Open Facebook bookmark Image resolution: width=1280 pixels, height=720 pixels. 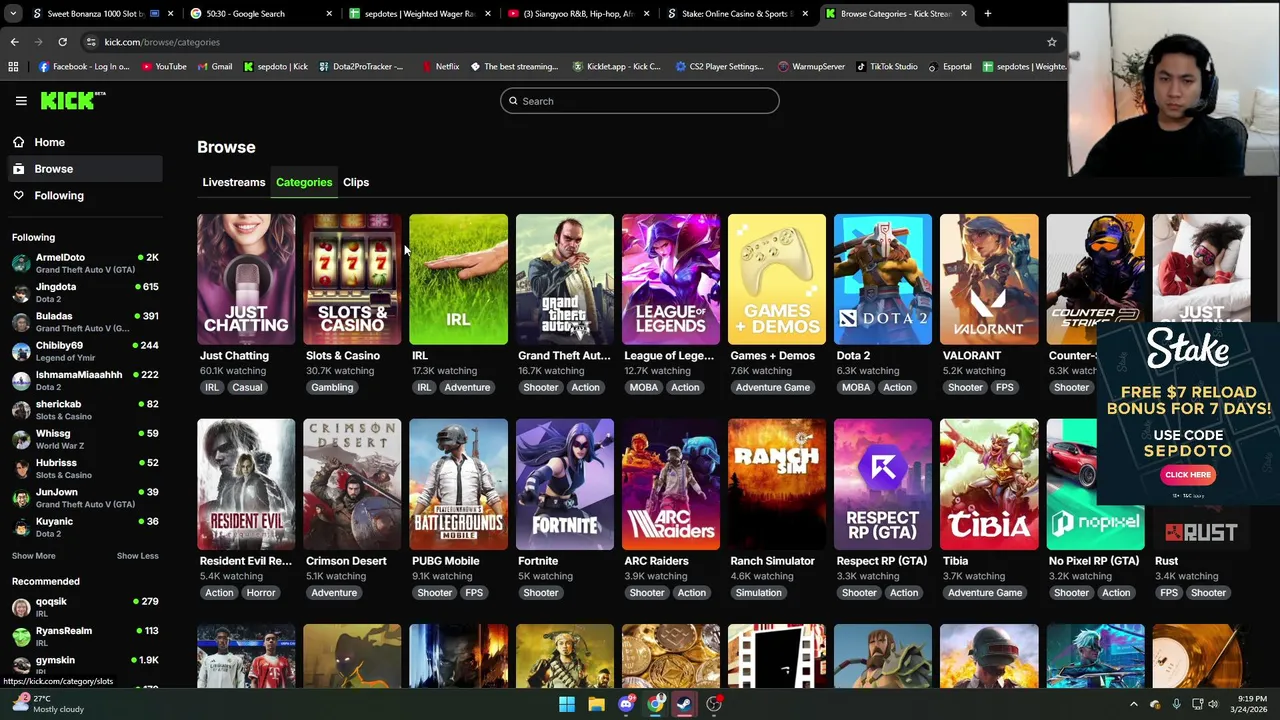pyautogui.click(x=84, y=66)
